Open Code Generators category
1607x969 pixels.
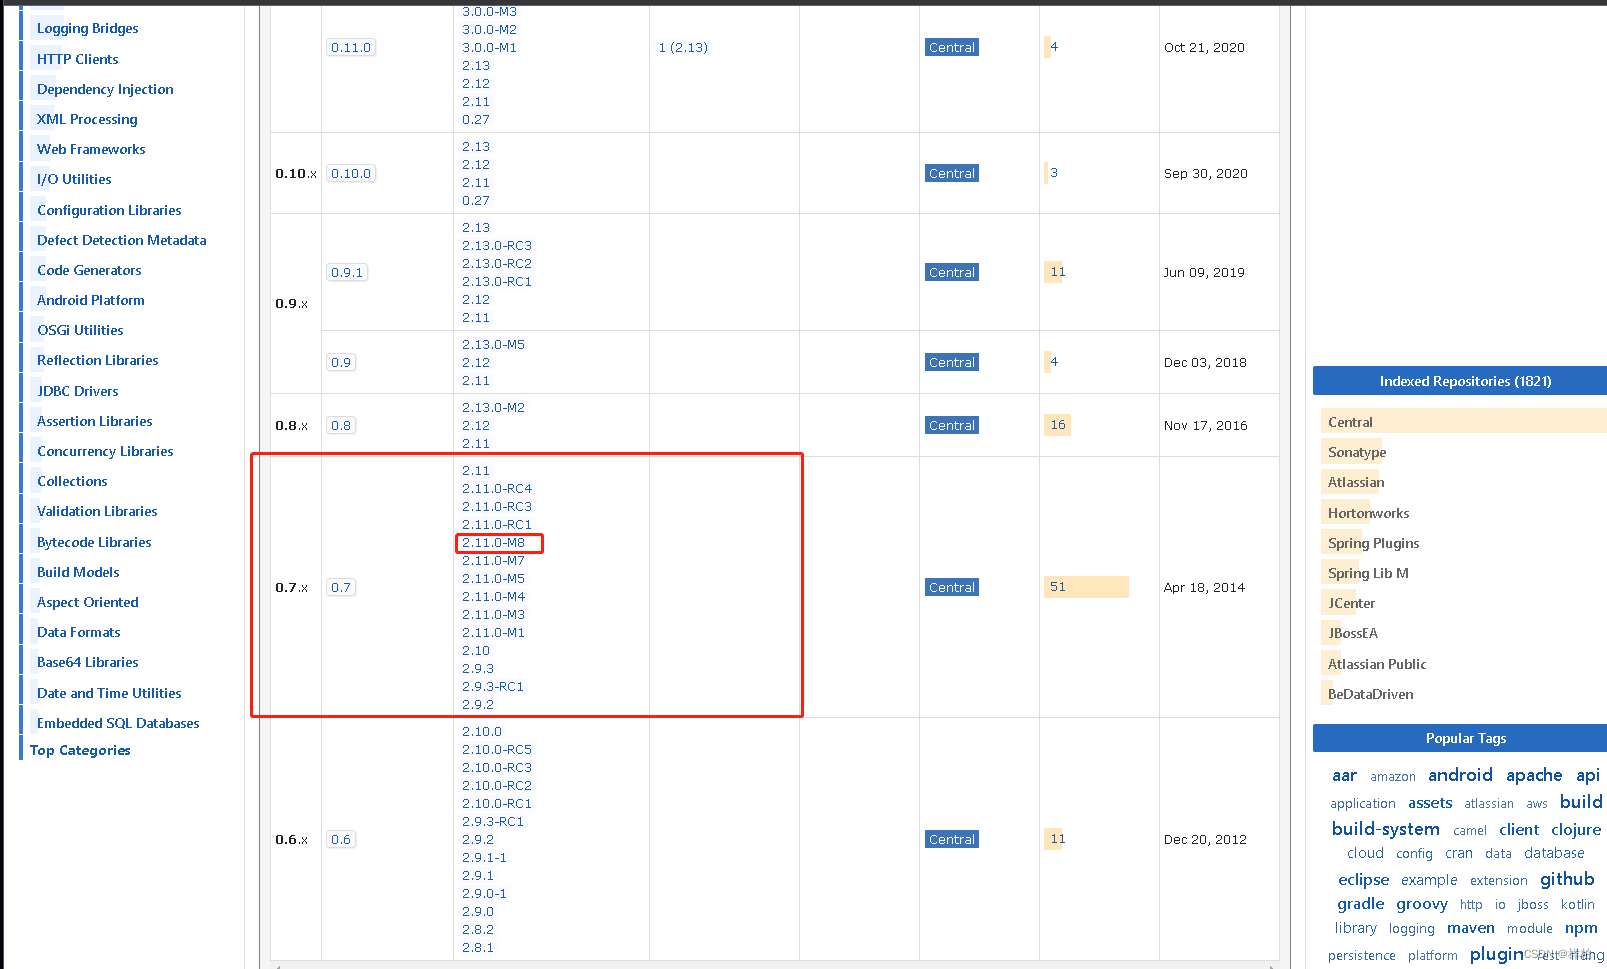89,270
